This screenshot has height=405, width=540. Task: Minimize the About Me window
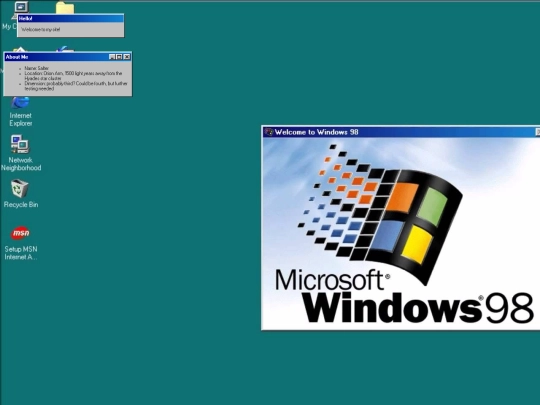click(112, 57)
